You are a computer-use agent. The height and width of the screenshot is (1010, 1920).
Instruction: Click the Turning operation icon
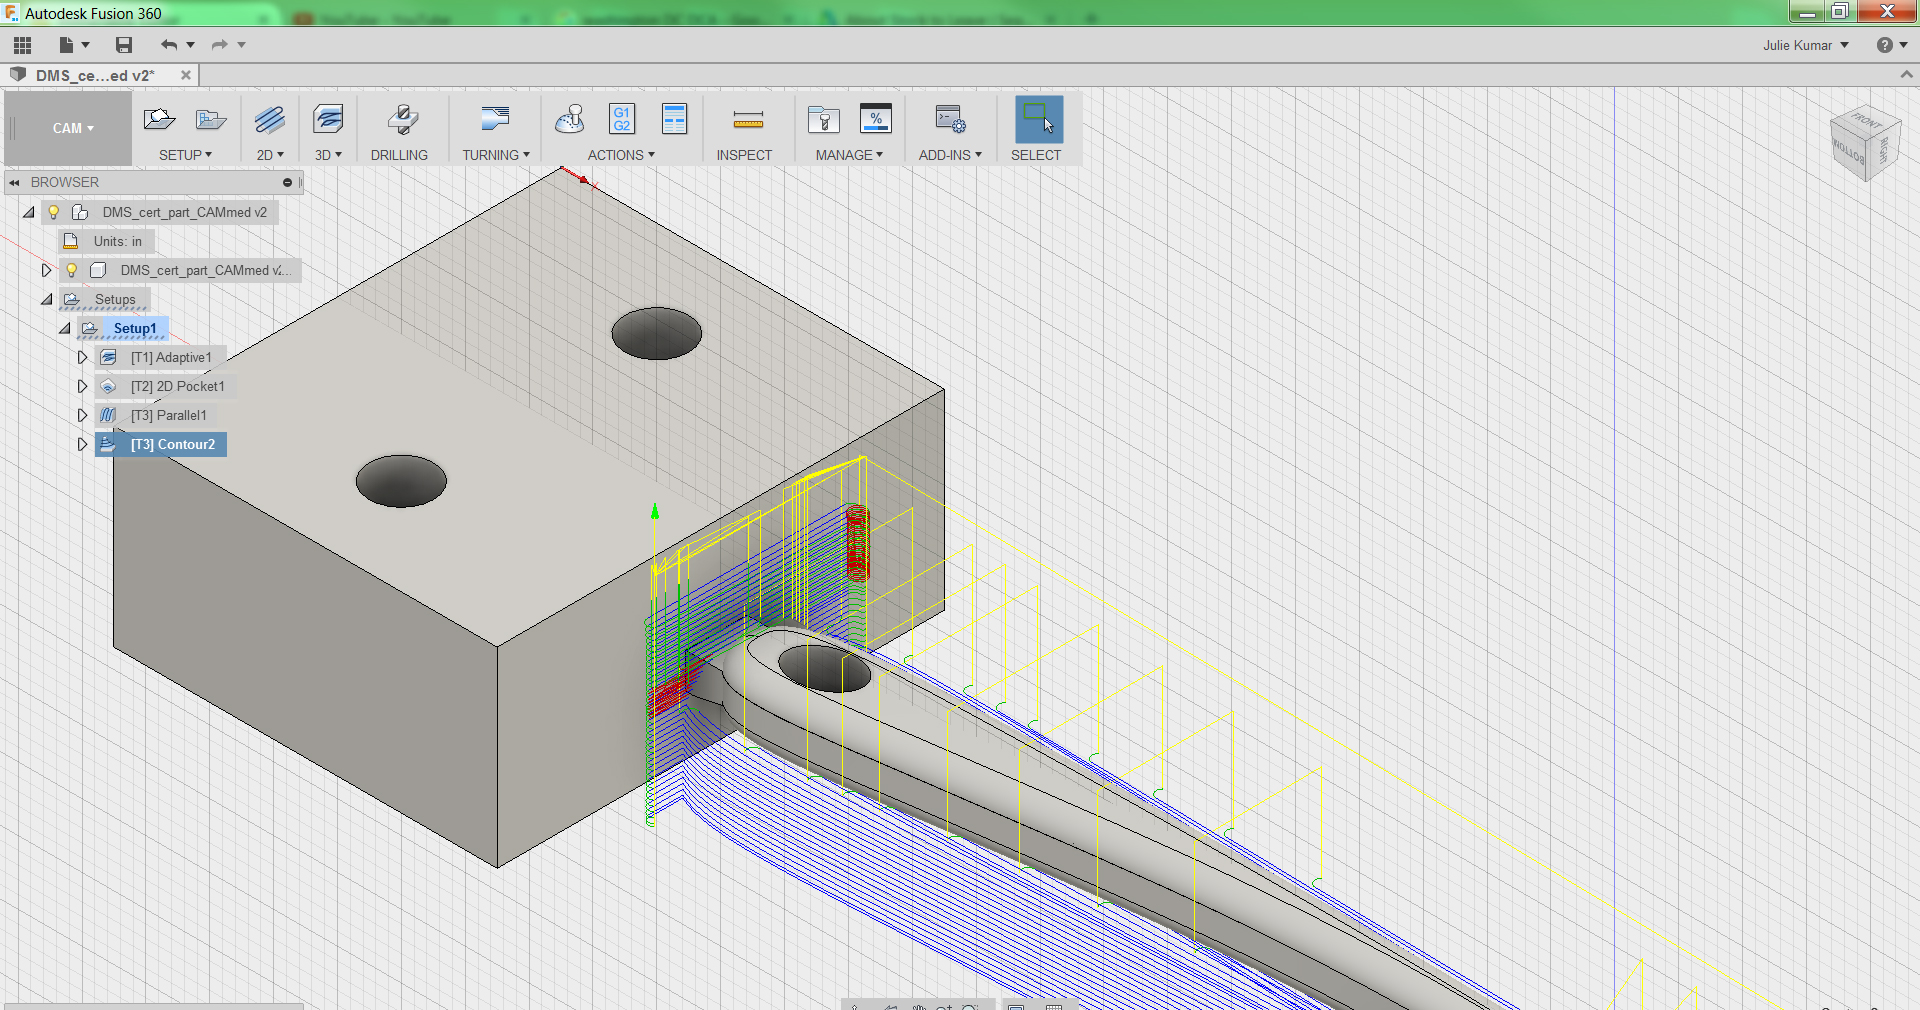[495, 120]
